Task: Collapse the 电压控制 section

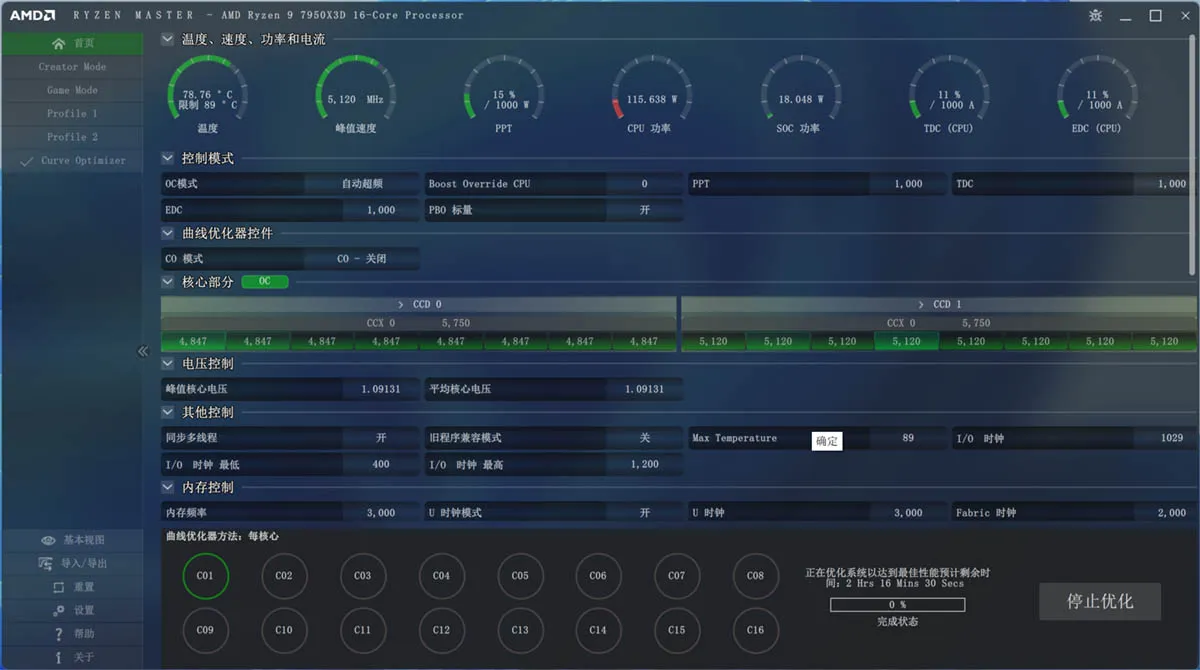Action: click(x=168, y=363)
